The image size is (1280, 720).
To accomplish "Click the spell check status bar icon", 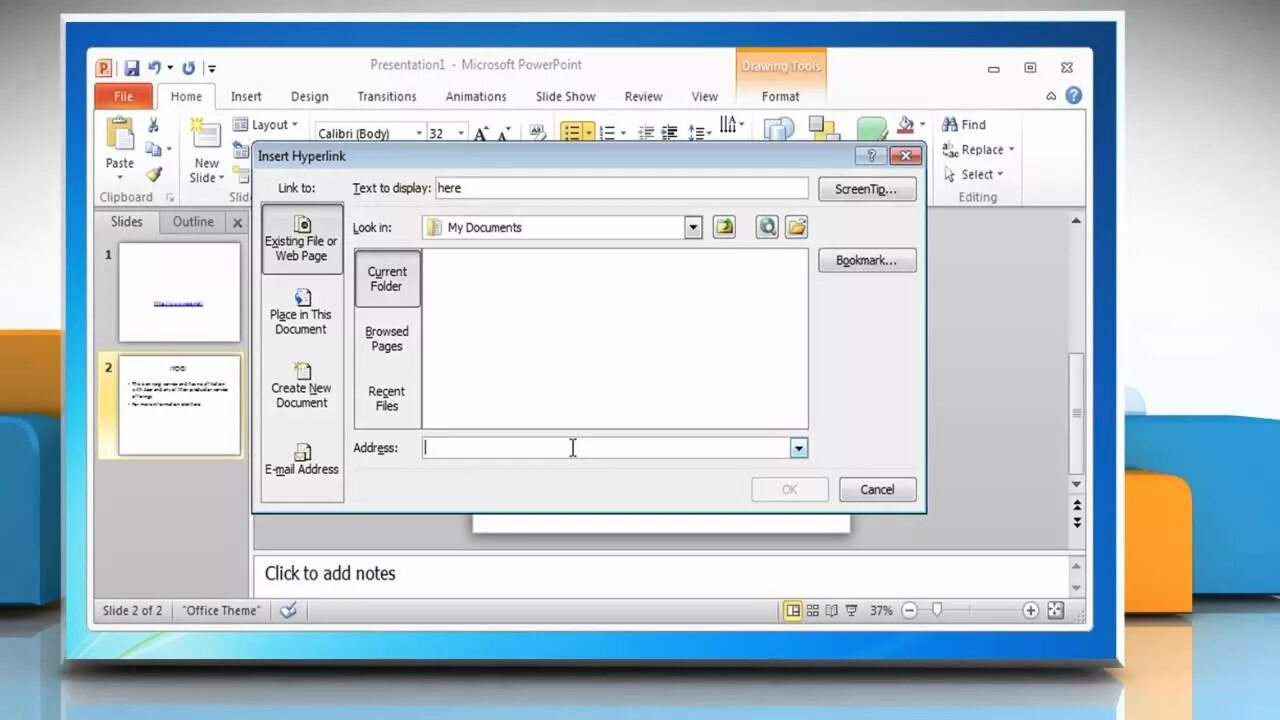I will [x=288, y=610].
